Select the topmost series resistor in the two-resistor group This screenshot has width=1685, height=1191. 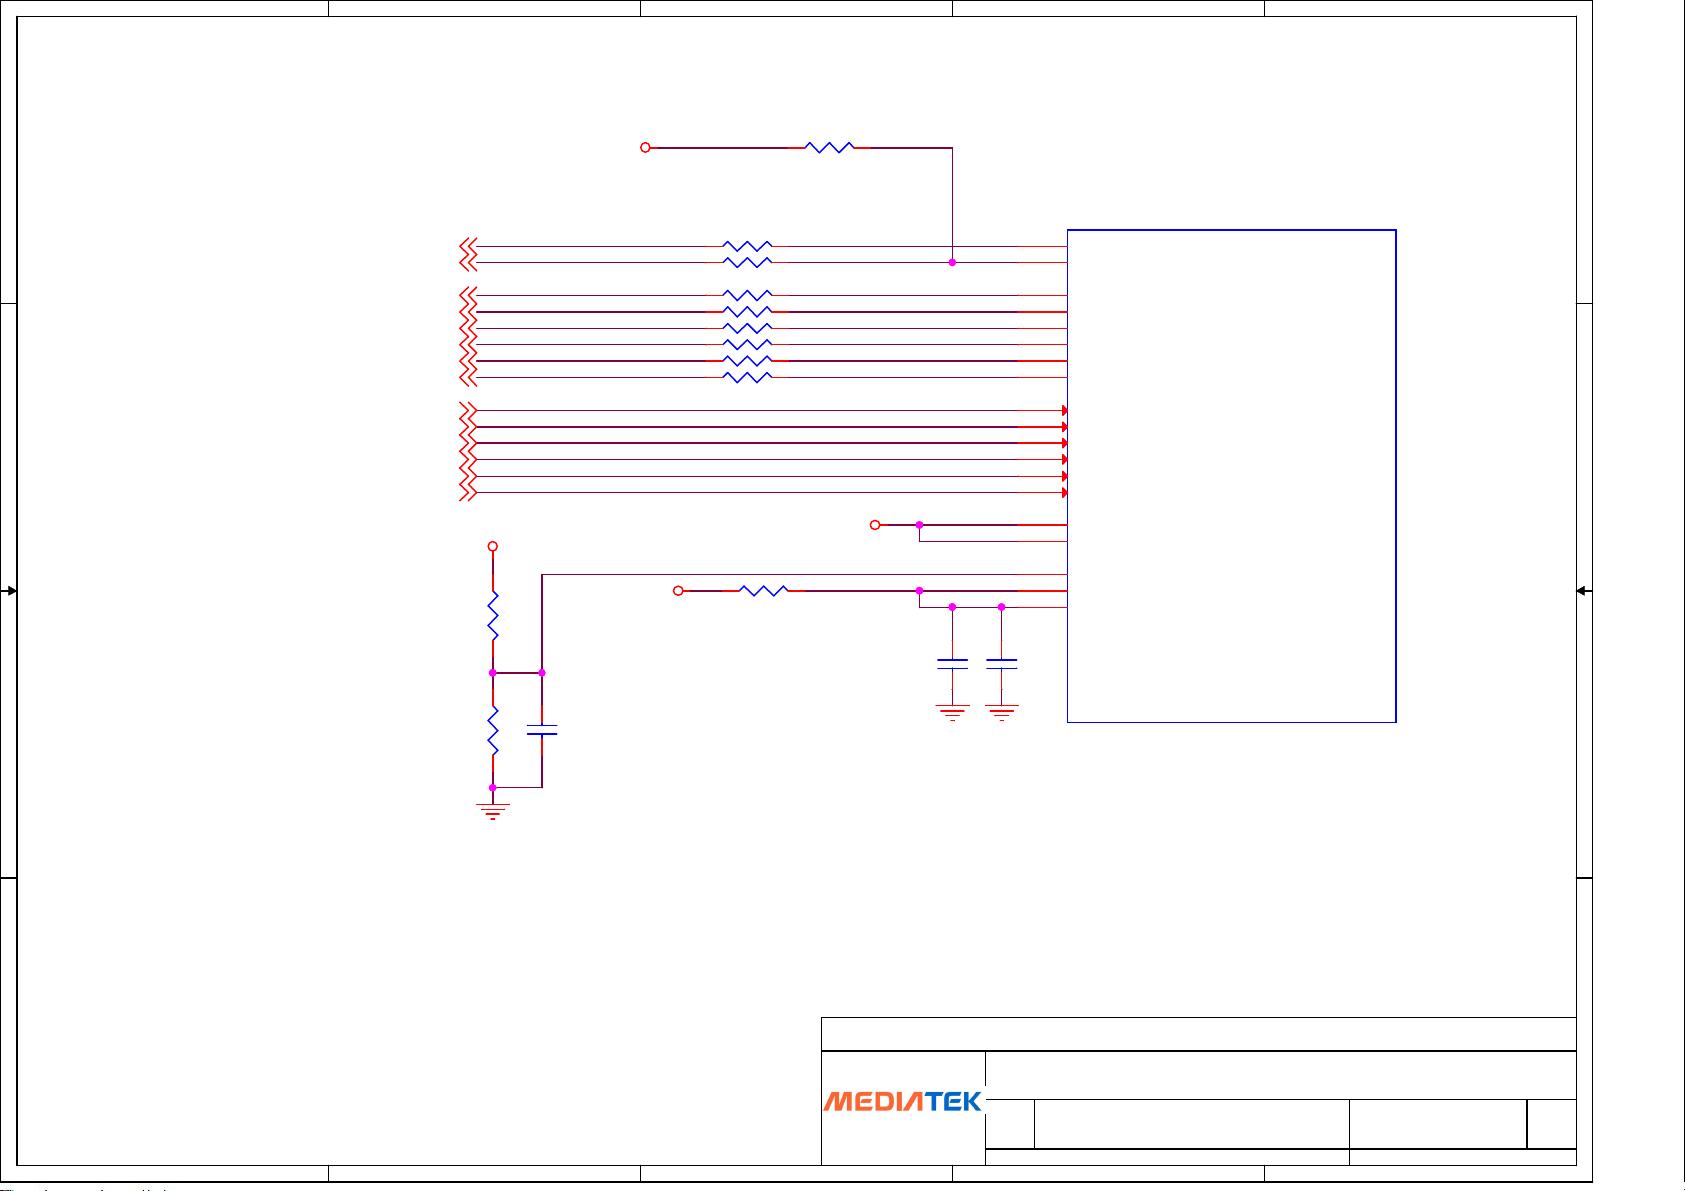(x=747, y=246)
